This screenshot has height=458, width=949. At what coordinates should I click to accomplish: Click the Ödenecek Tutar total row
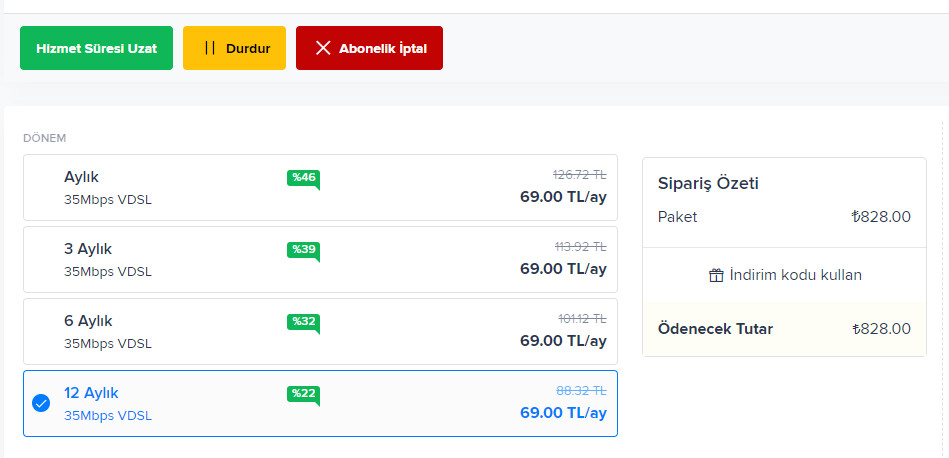[784, 329]
